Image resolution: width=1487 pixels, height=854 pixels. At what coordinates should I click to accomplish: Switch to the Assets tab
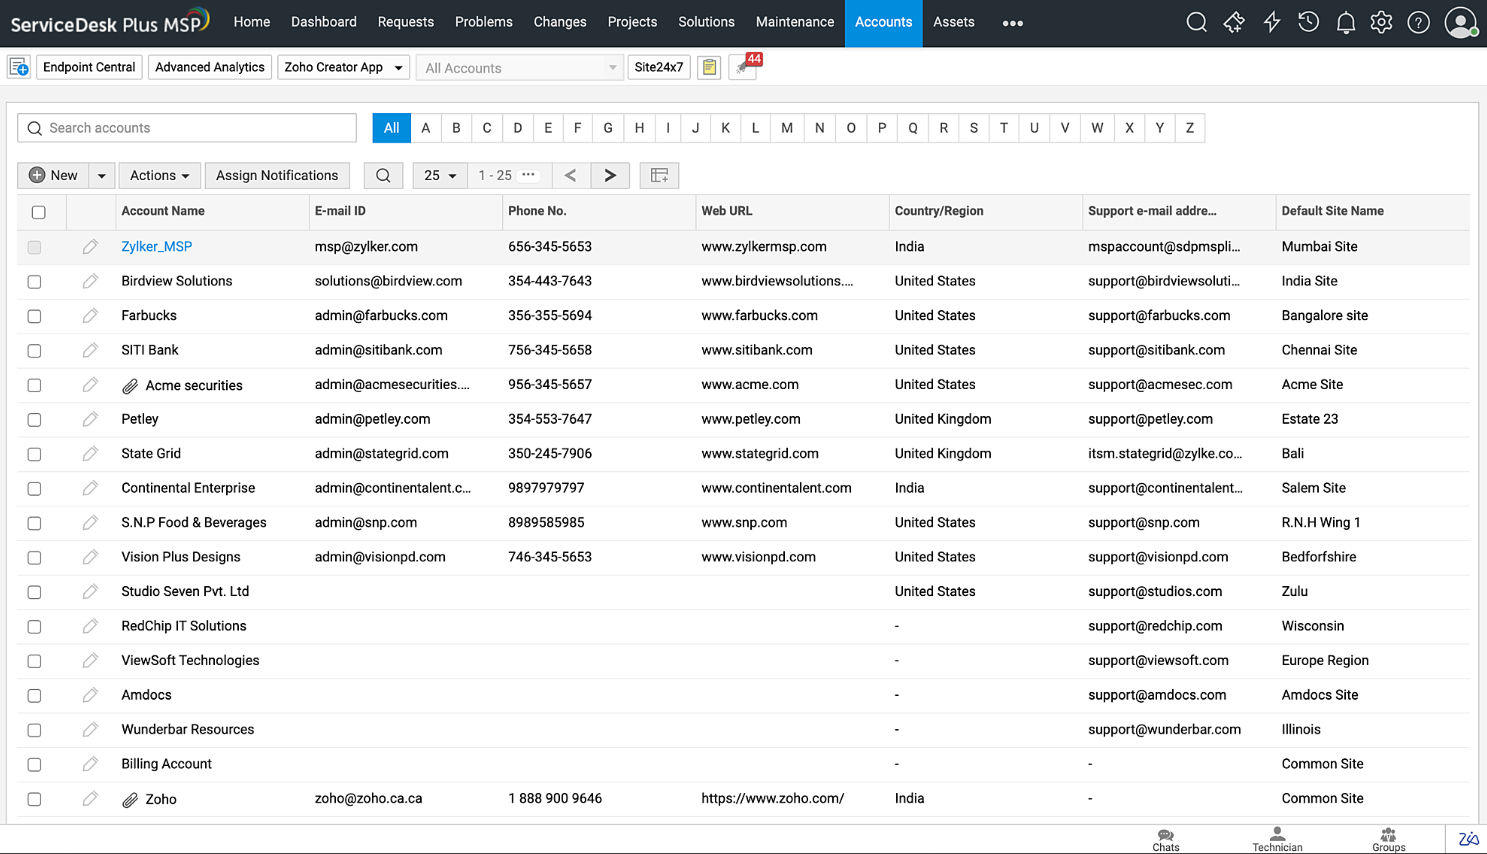tap(953, 22)
